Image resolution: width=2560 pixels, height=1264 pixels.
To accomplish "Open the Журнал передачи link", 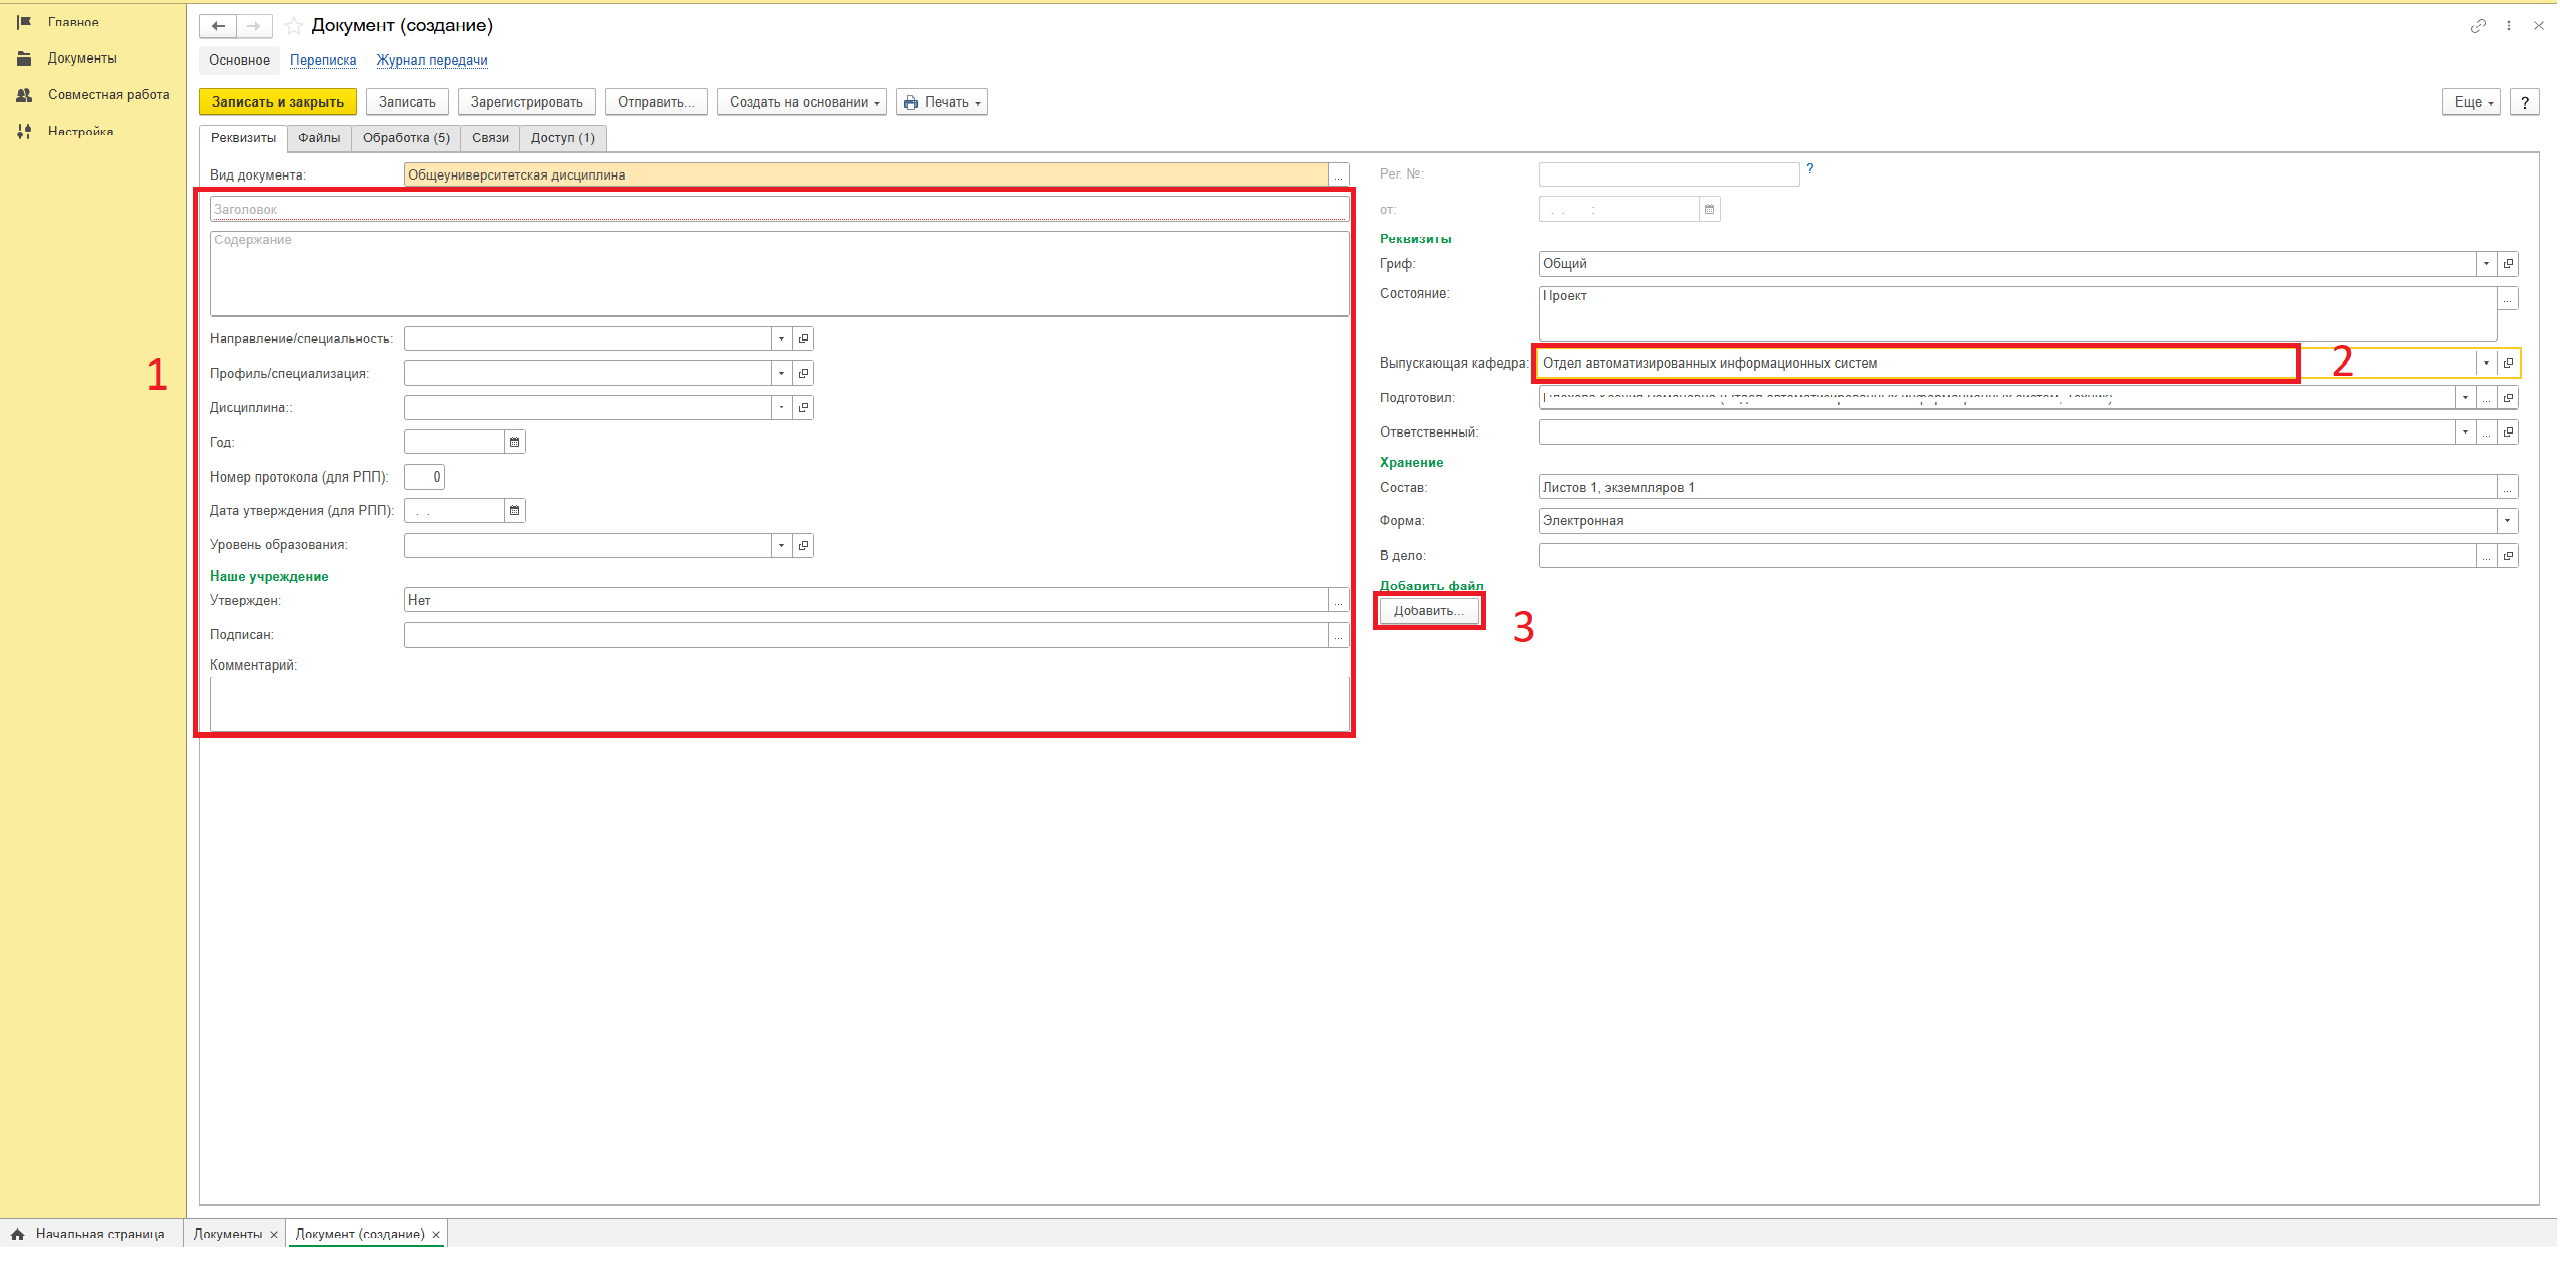I will (x=432, y=60).
